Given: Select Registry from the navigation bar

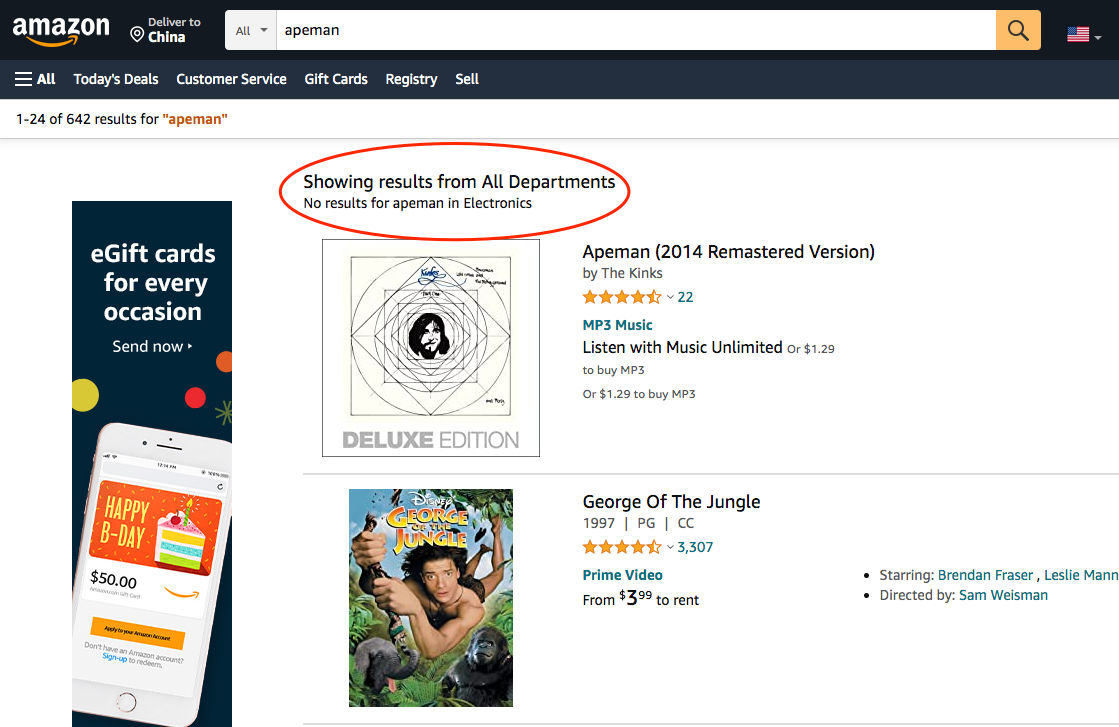Looking at the screenshot, I should [411, 79].
